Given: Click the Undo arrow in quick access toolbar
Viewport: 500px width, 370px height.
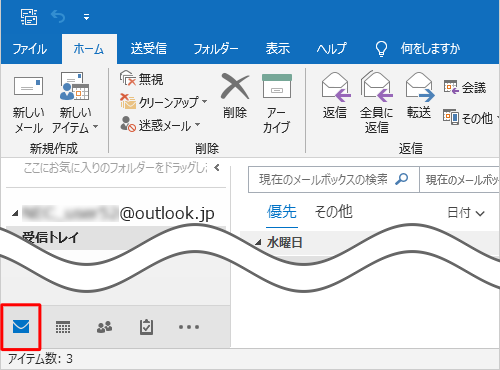Looking at the screenshot, I should pyautogui.click(x=58, y=17).
